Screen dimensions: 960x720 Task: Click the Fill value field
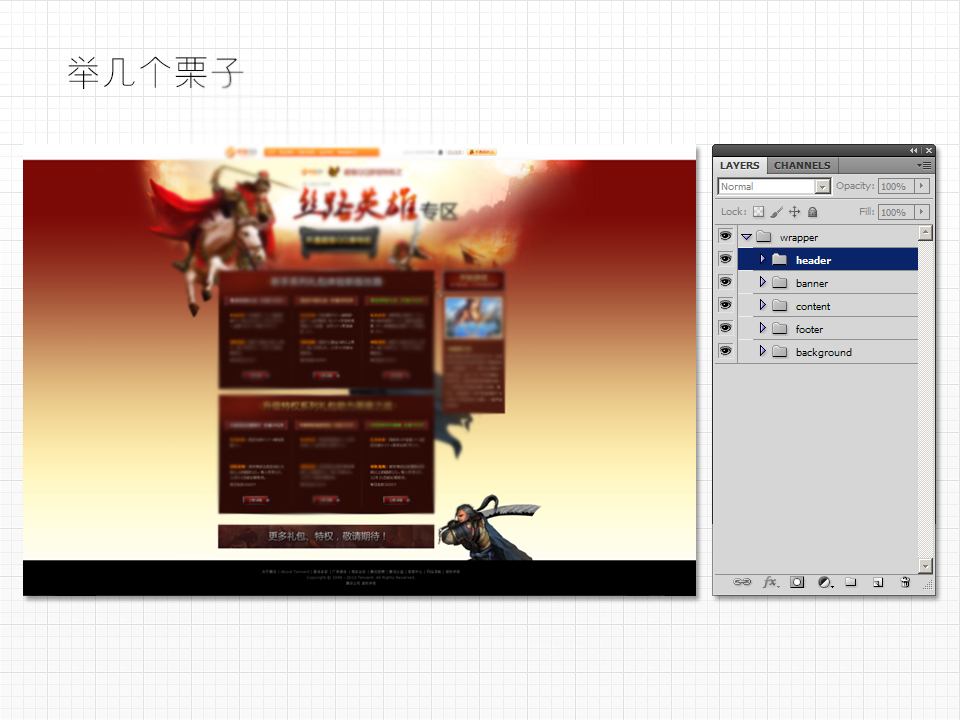tap(896, 212)
